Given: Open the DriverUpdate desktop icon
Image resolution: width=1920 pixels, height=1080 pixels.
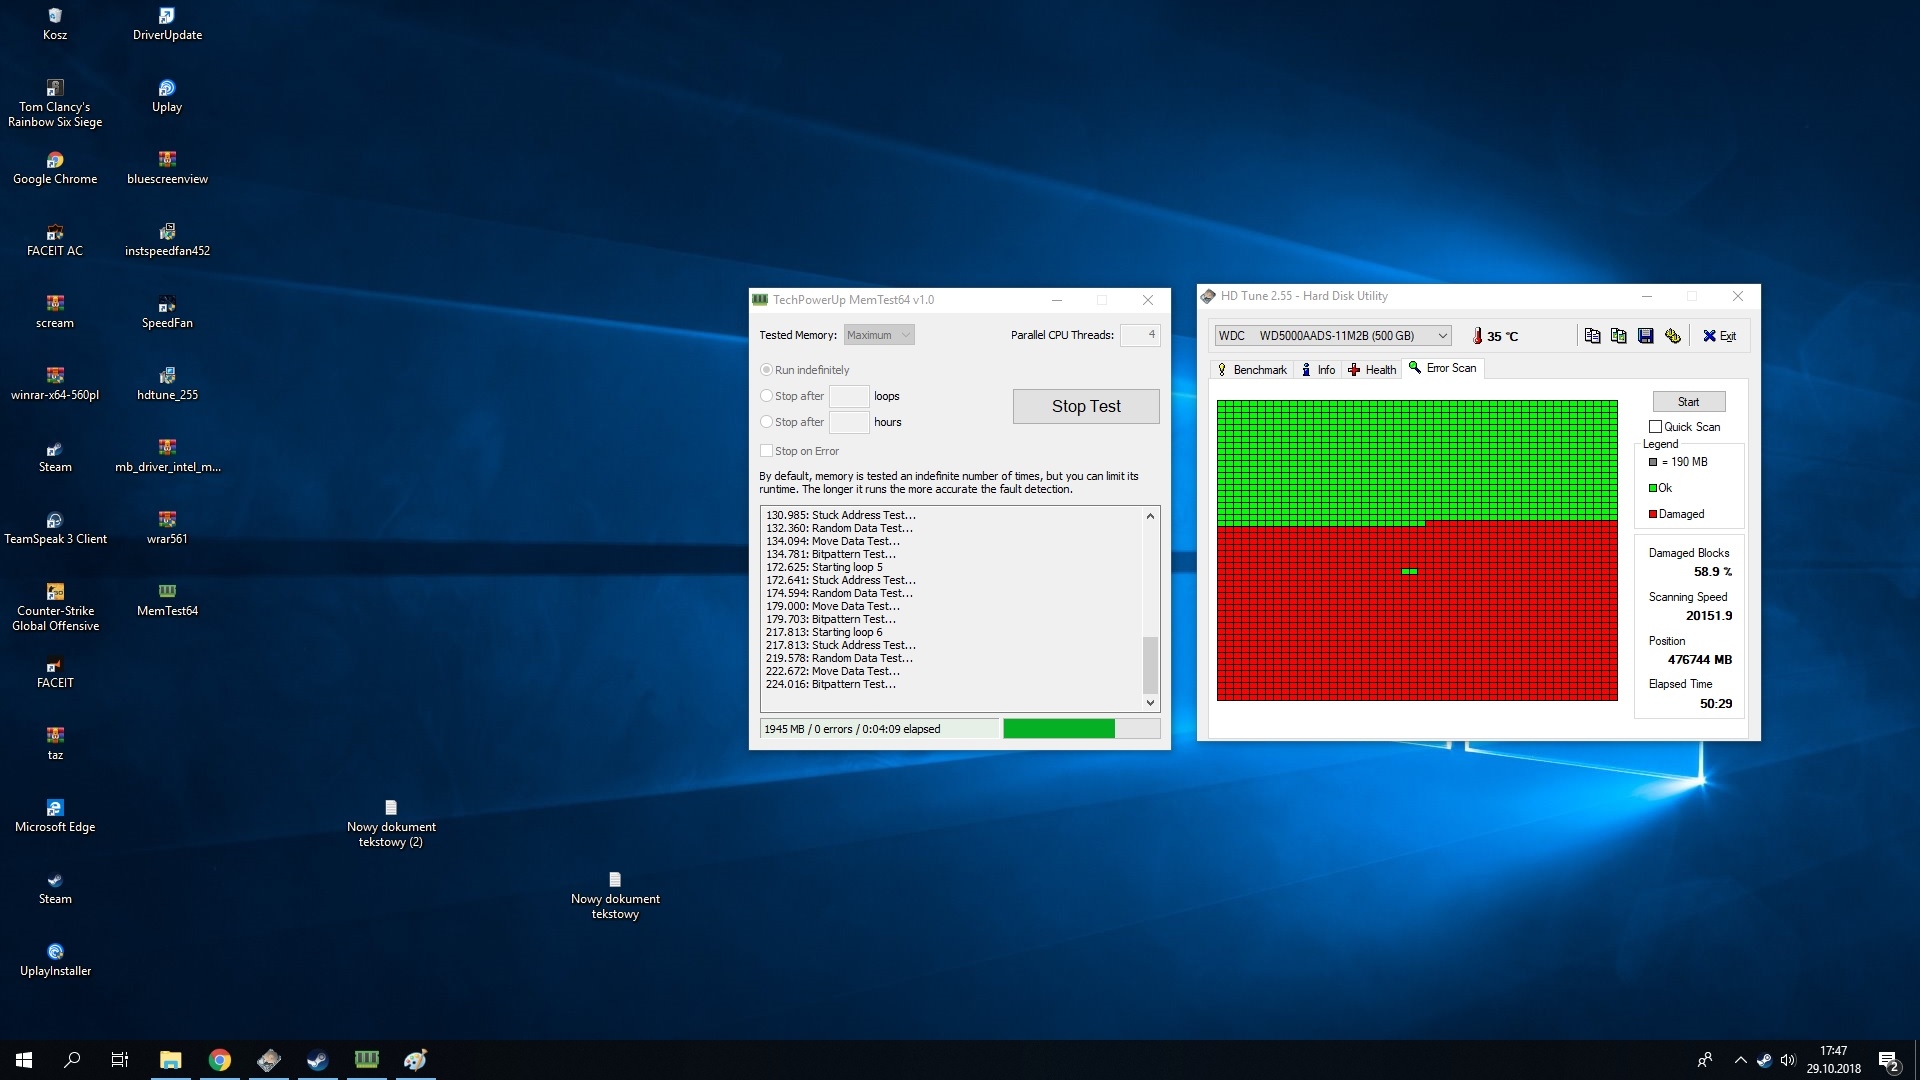Looking at the screenshot, I should click(167, 24).
